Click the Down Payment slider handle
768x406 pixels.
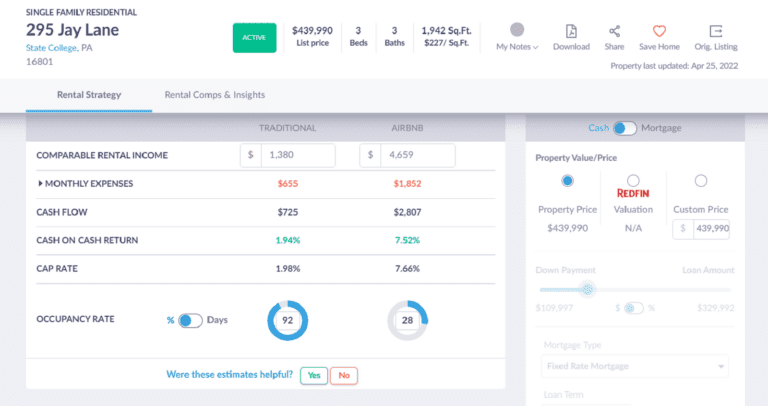588,289
